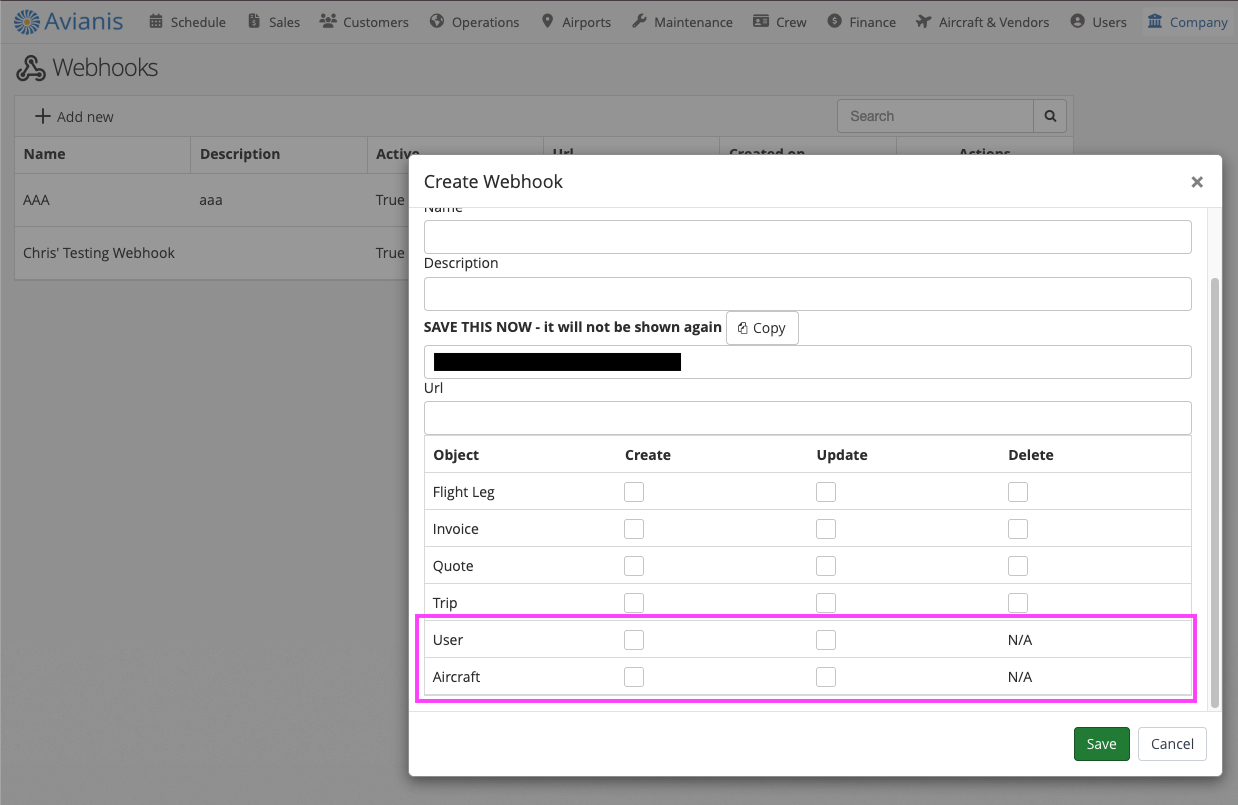Click the Cancel button
The height and width of the screenshot is (805, 1238).
(1172, 744)
